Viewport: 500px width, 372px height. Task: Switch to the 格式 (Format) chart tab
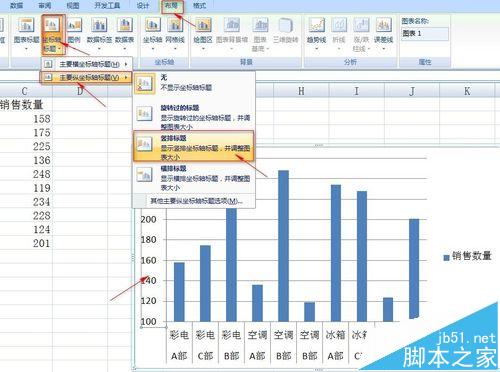coord(199,5)
